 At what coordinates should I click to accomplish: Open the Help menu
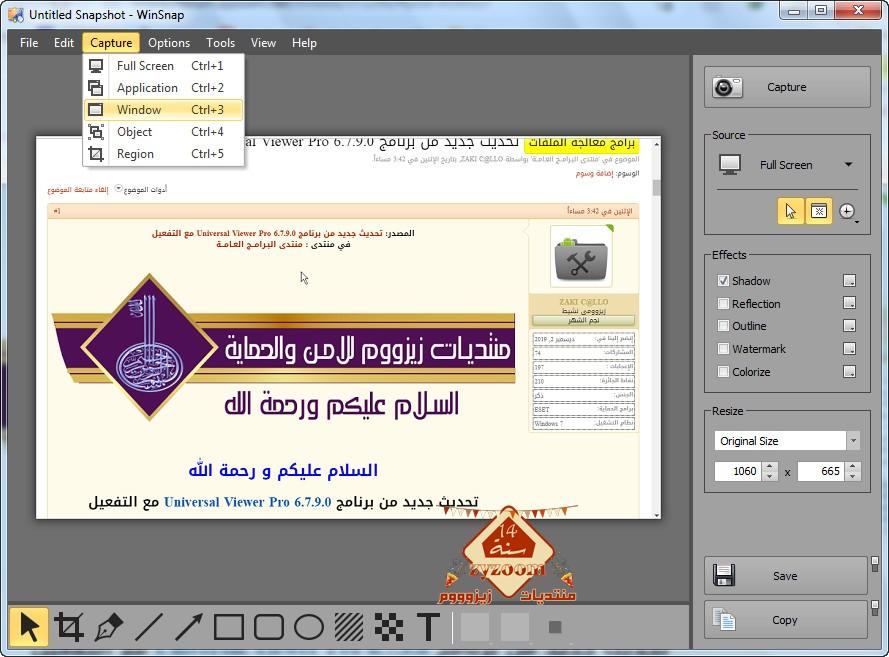tap(304, 43)
